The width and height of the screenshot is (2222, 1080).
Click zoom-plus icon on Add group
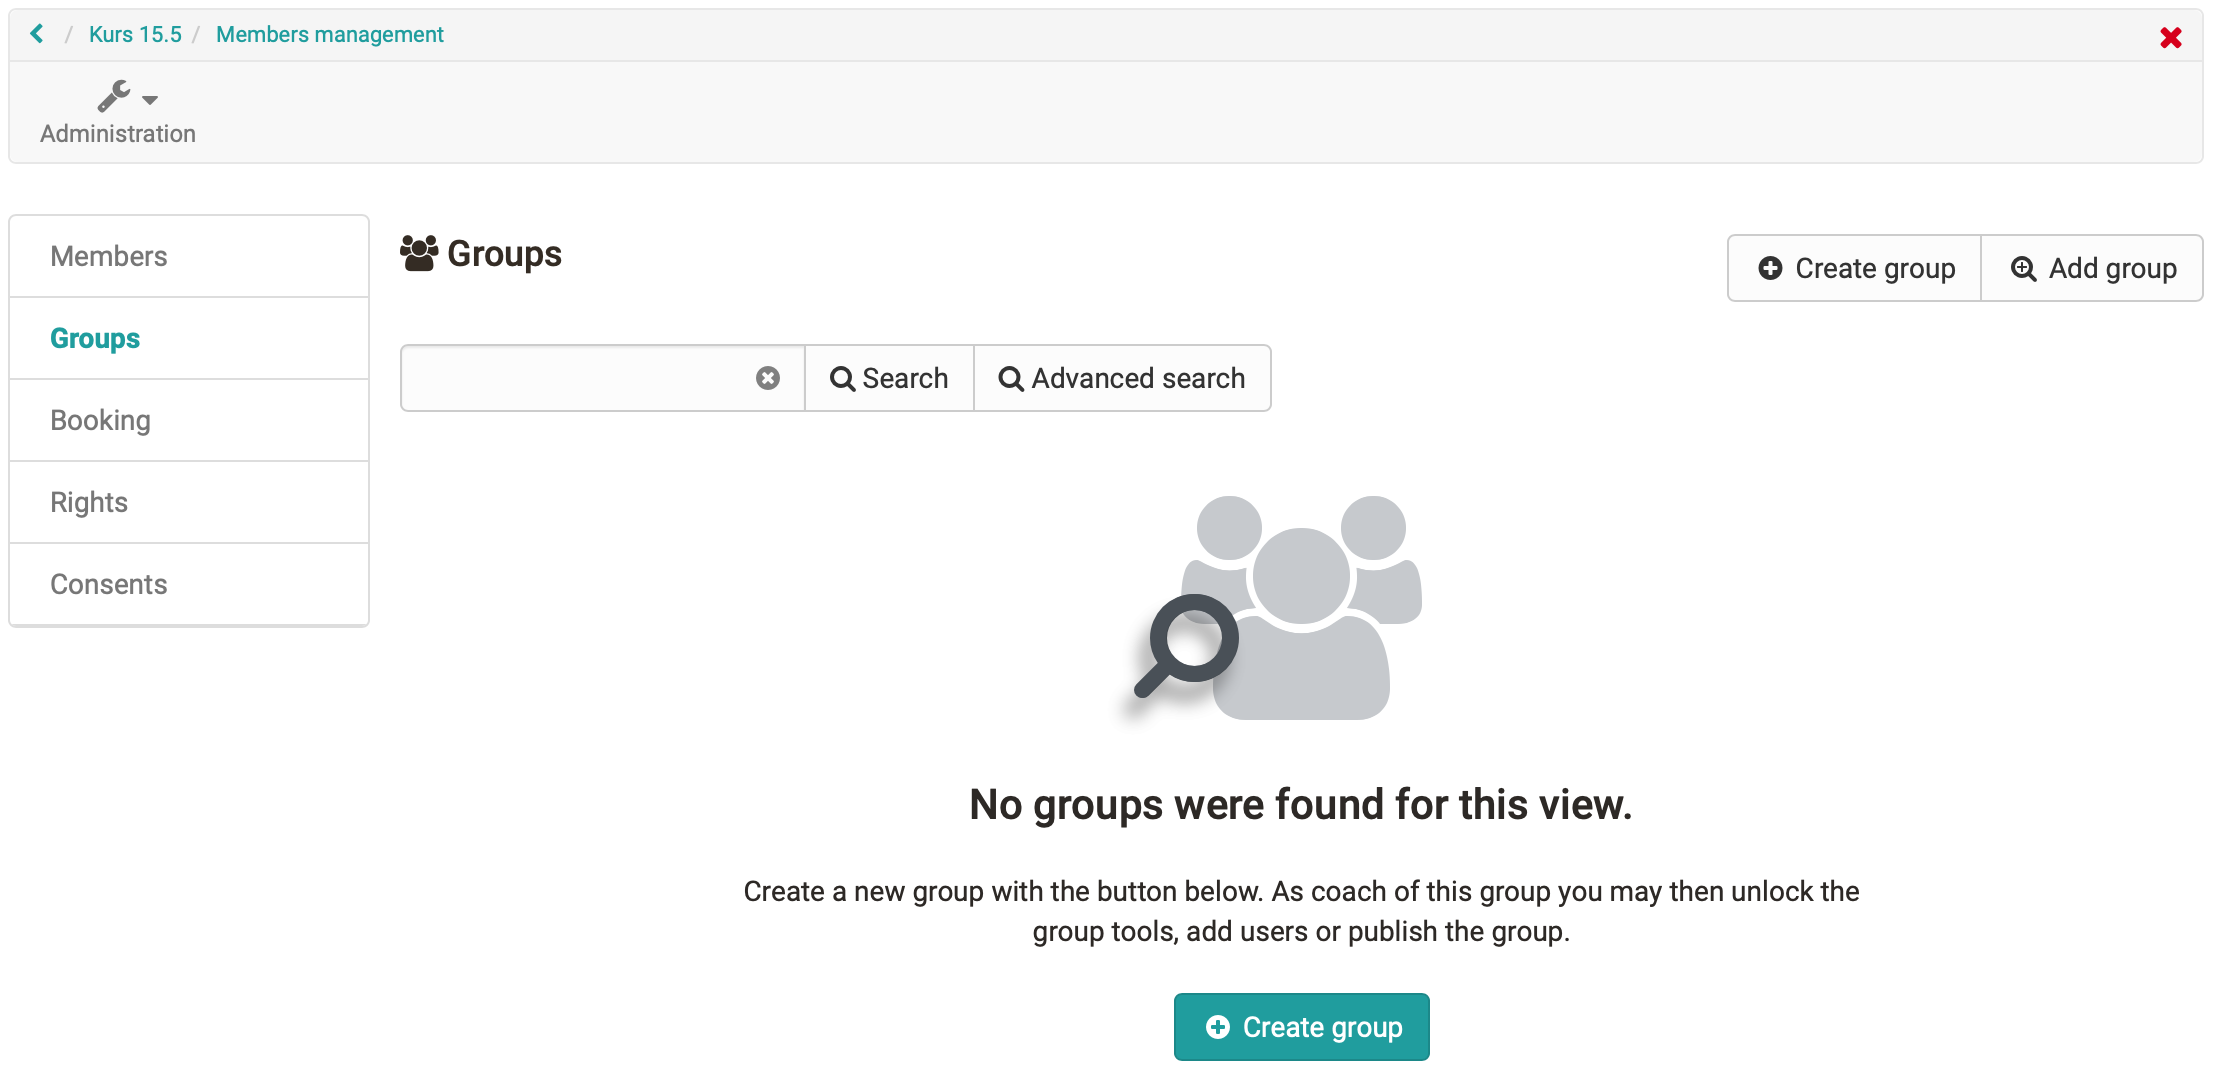[x=2023, y=268]
